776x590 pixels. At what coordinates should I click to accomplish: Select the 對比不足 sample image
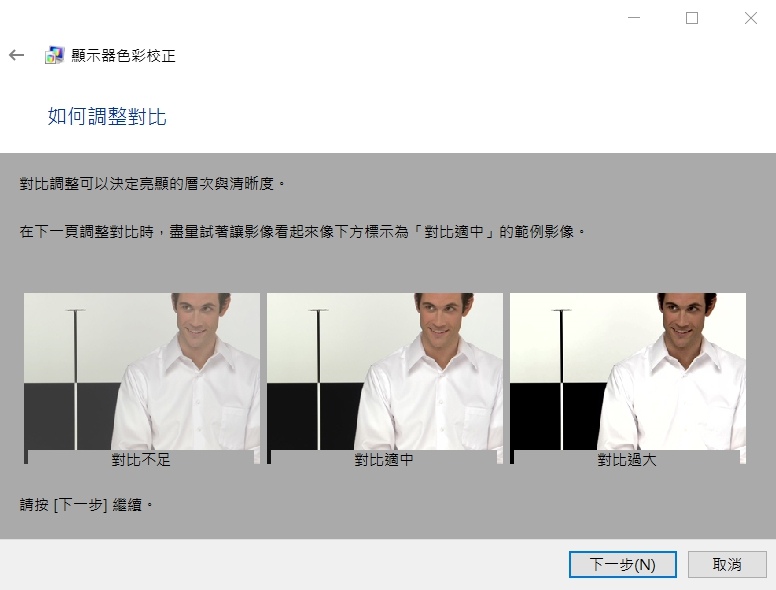pyautogui.click(x=142, y=371)
